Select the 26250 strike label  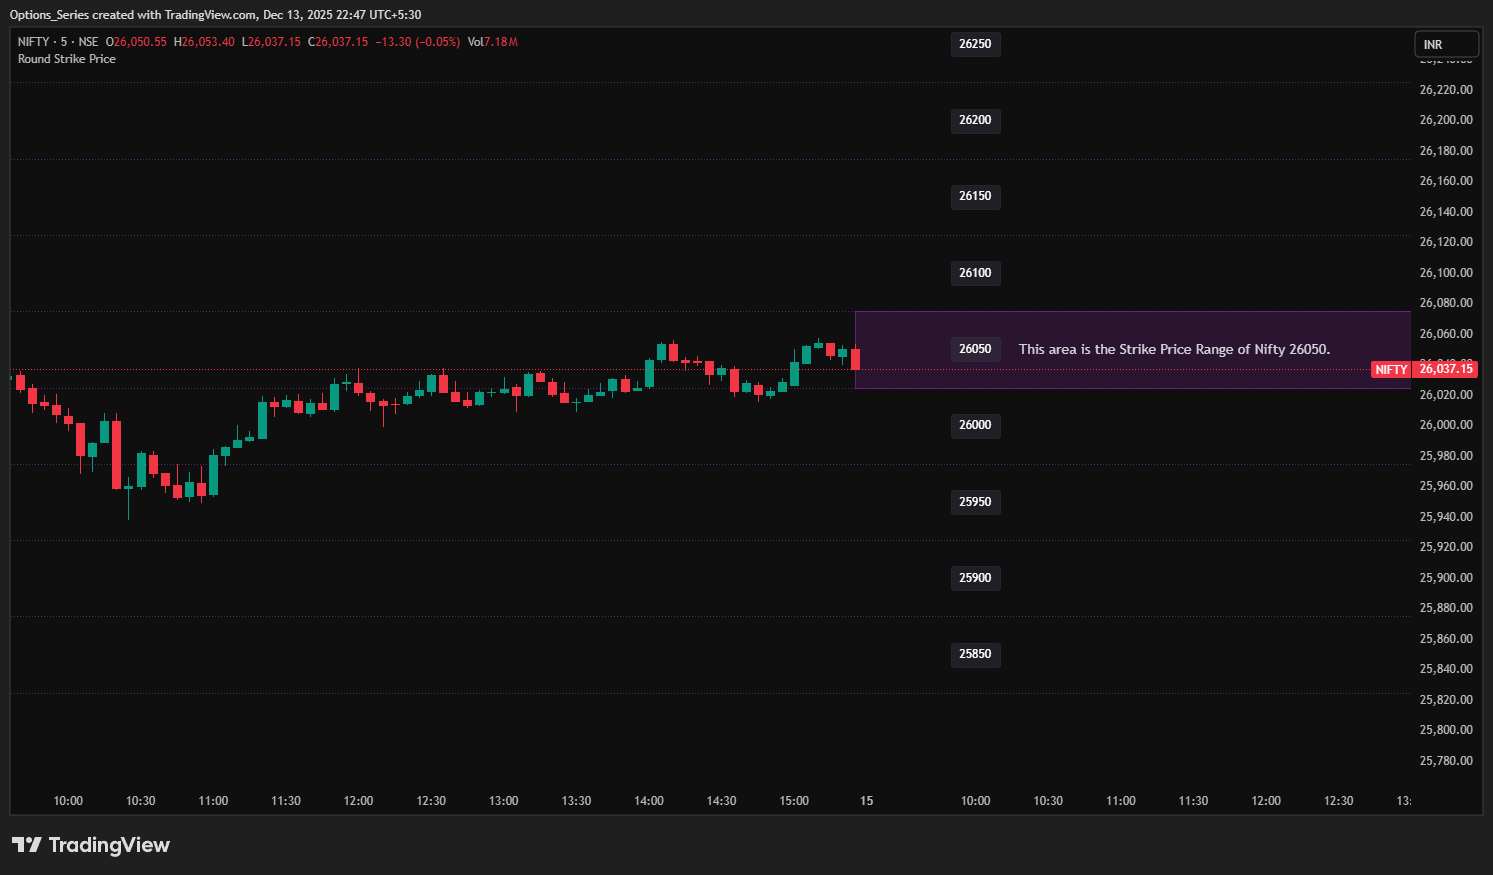coord(975,44)
